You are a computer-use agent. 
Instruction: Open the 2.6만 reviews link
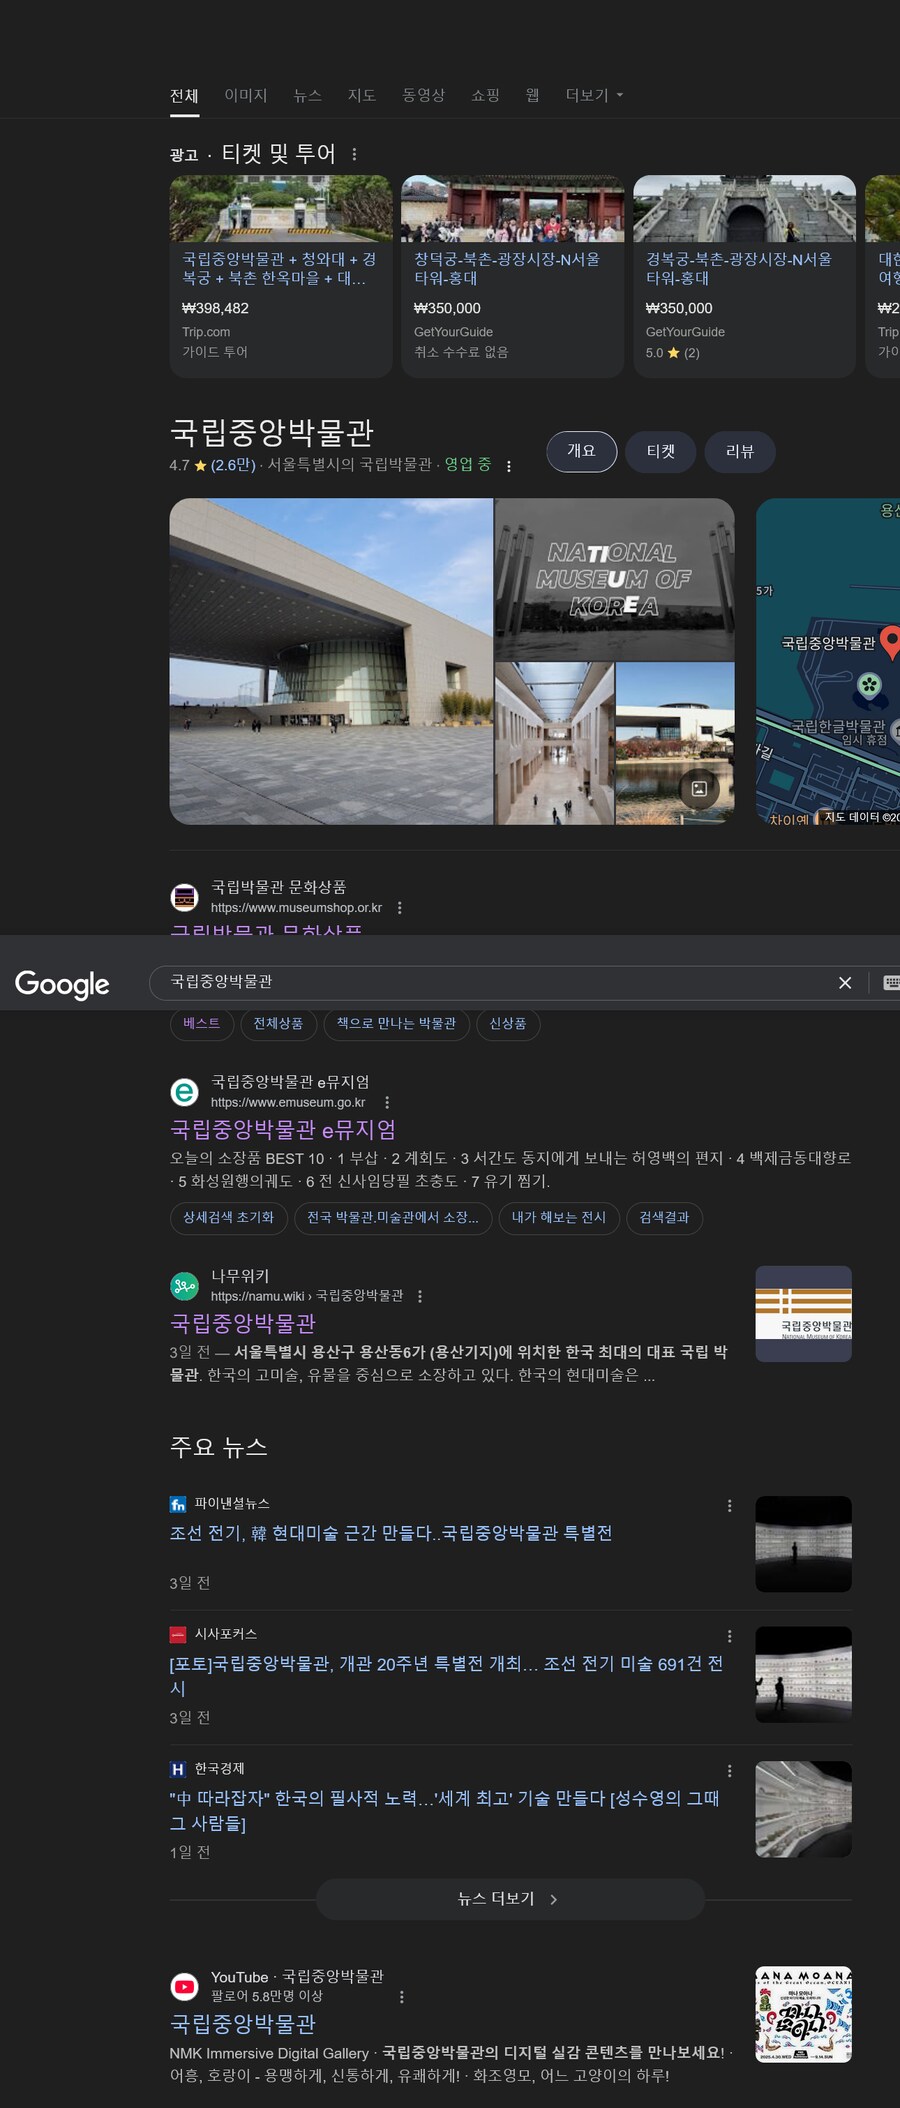coord(233,465)
